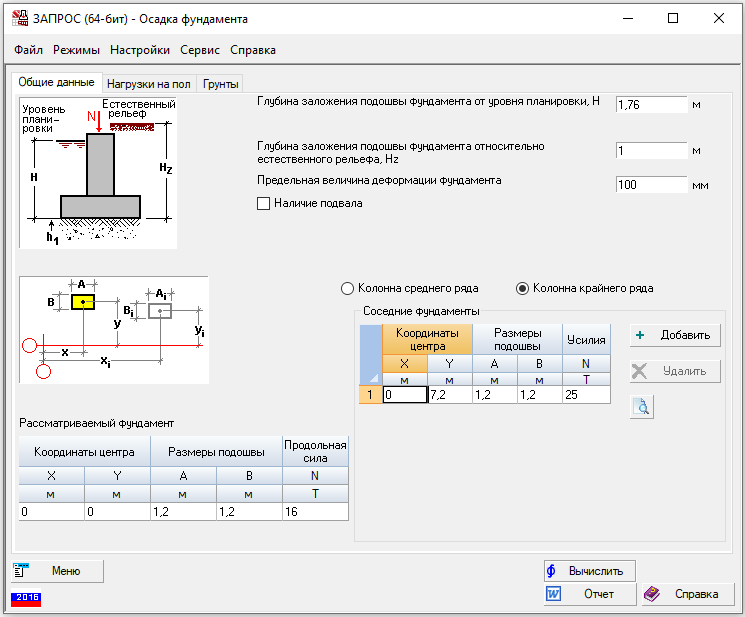The height and width of the screenshot is (617, 745).
Task: Switch to Нагрузки на пол tab
Action: click(148, 84)
